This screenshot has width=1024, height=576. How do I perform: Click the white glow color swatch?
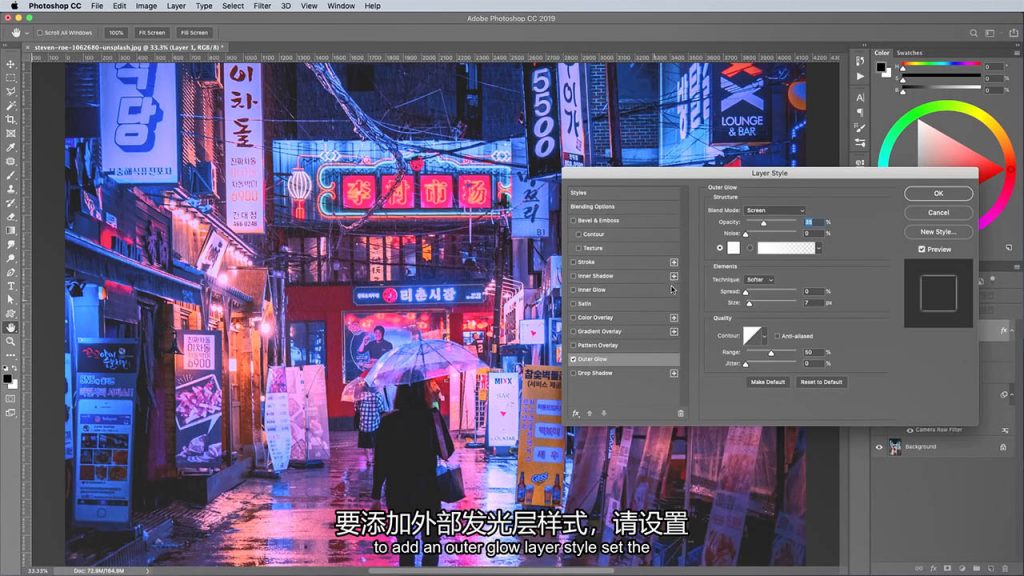click(733, 247)
